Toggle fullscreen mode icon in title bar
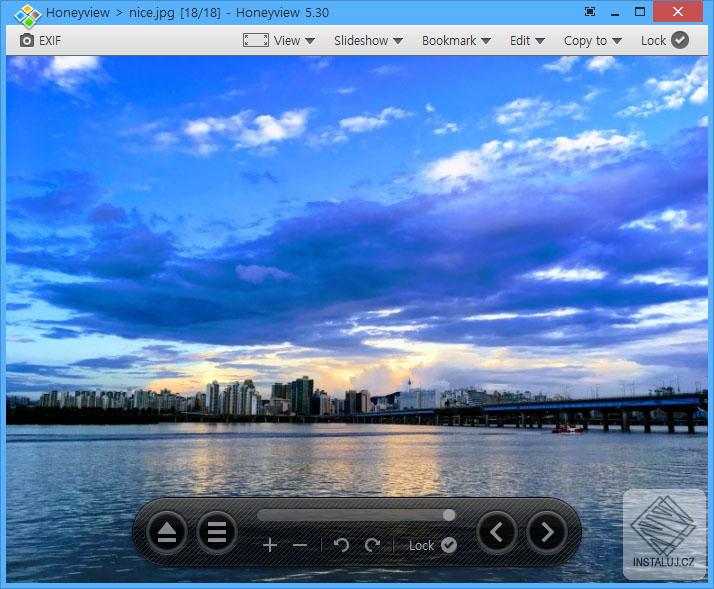 (x=590, y=12)
